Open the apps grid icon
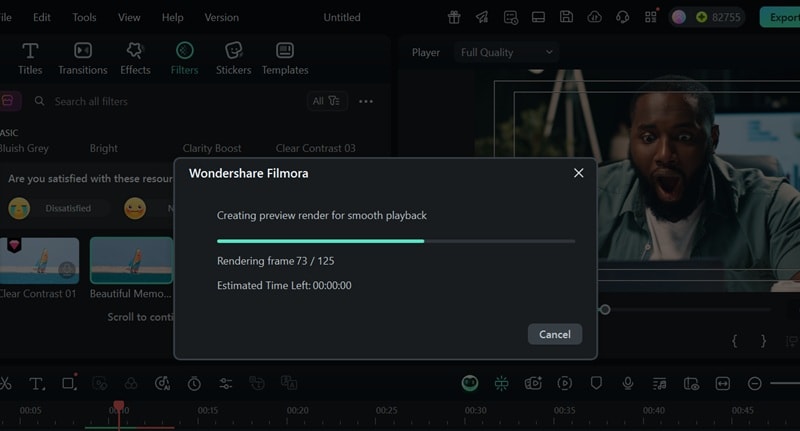This screenshot has width=800, height=431. 651,17
